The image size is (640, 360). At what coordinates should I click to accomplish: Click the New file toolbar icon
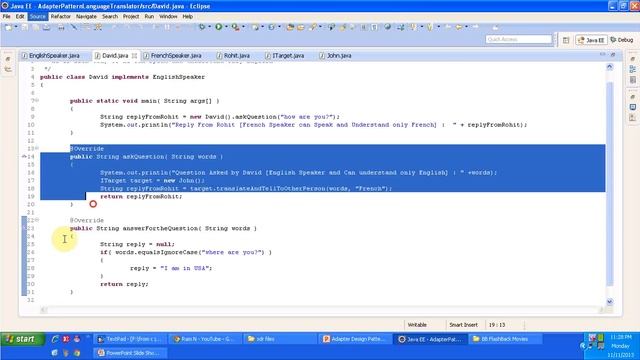[9, 27]
